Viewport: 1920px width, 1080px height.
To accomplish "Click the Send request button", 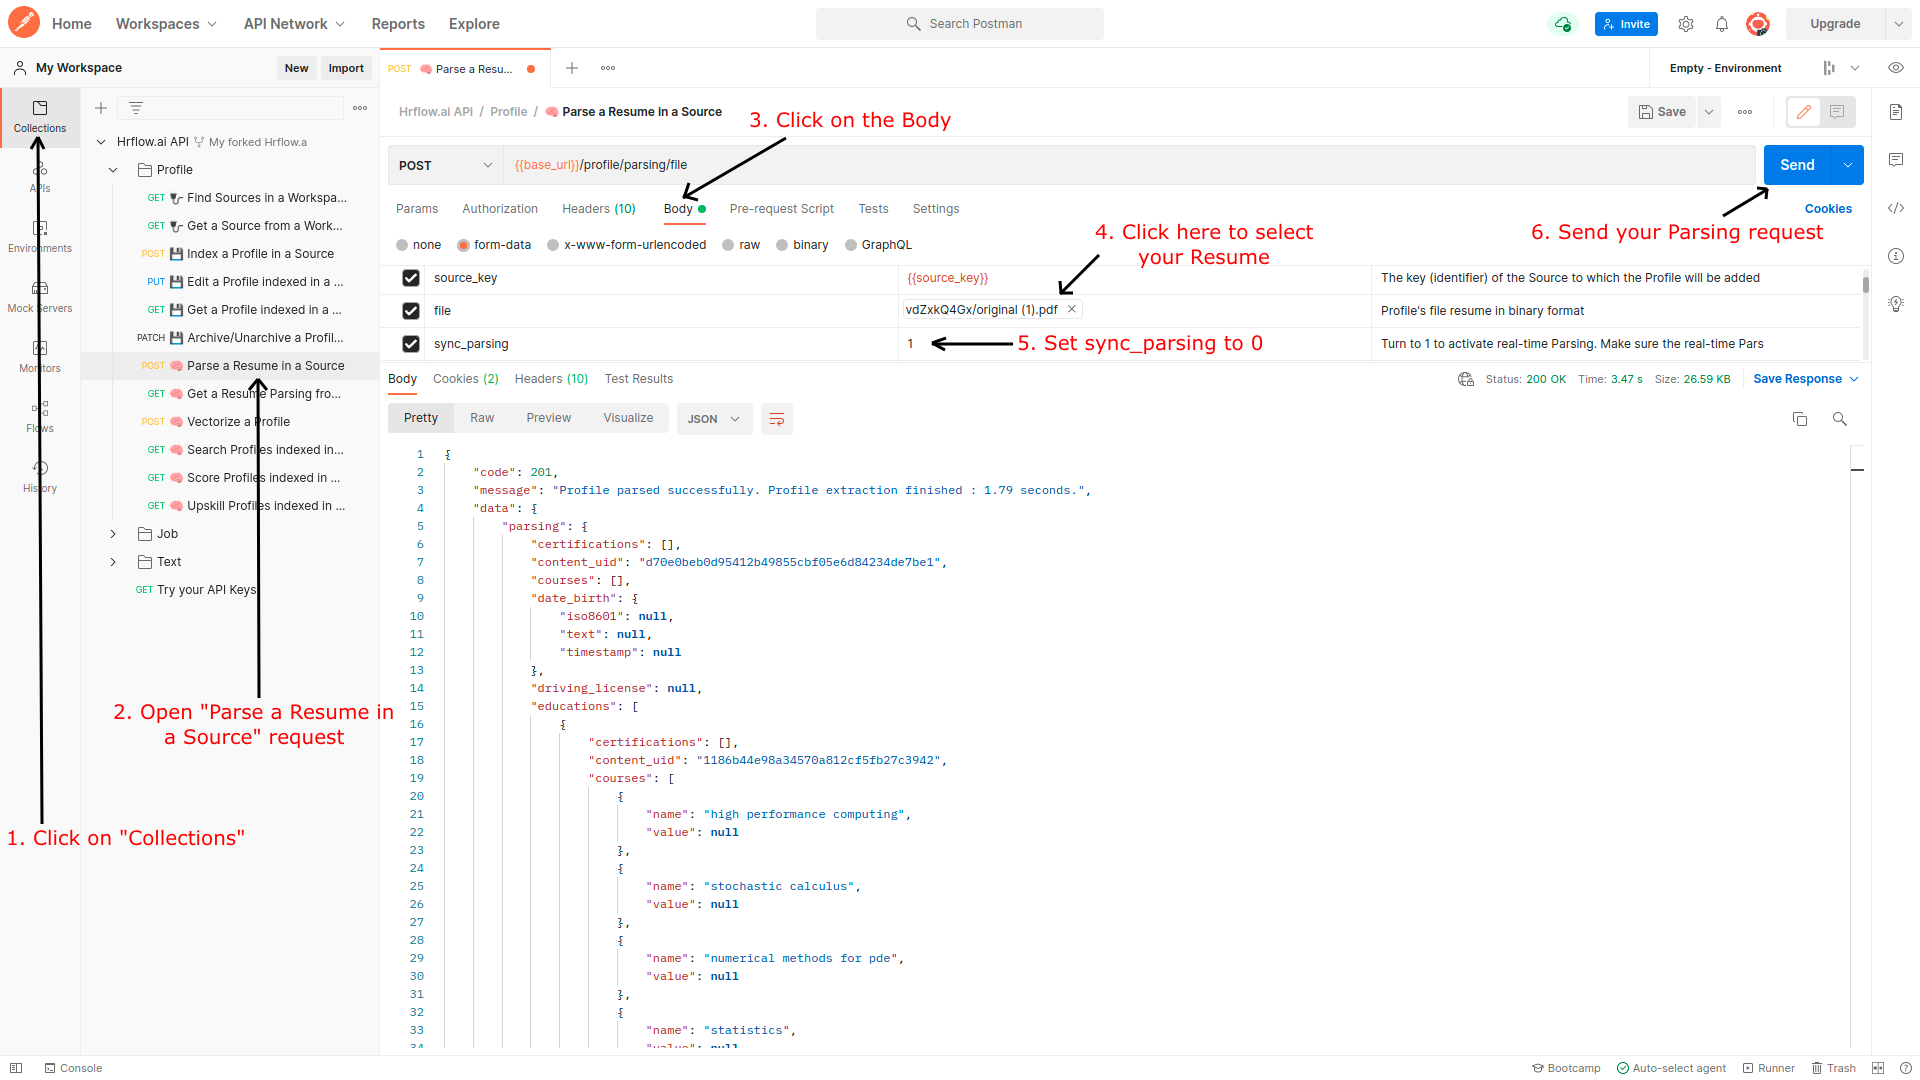I will pos(1796,165).
